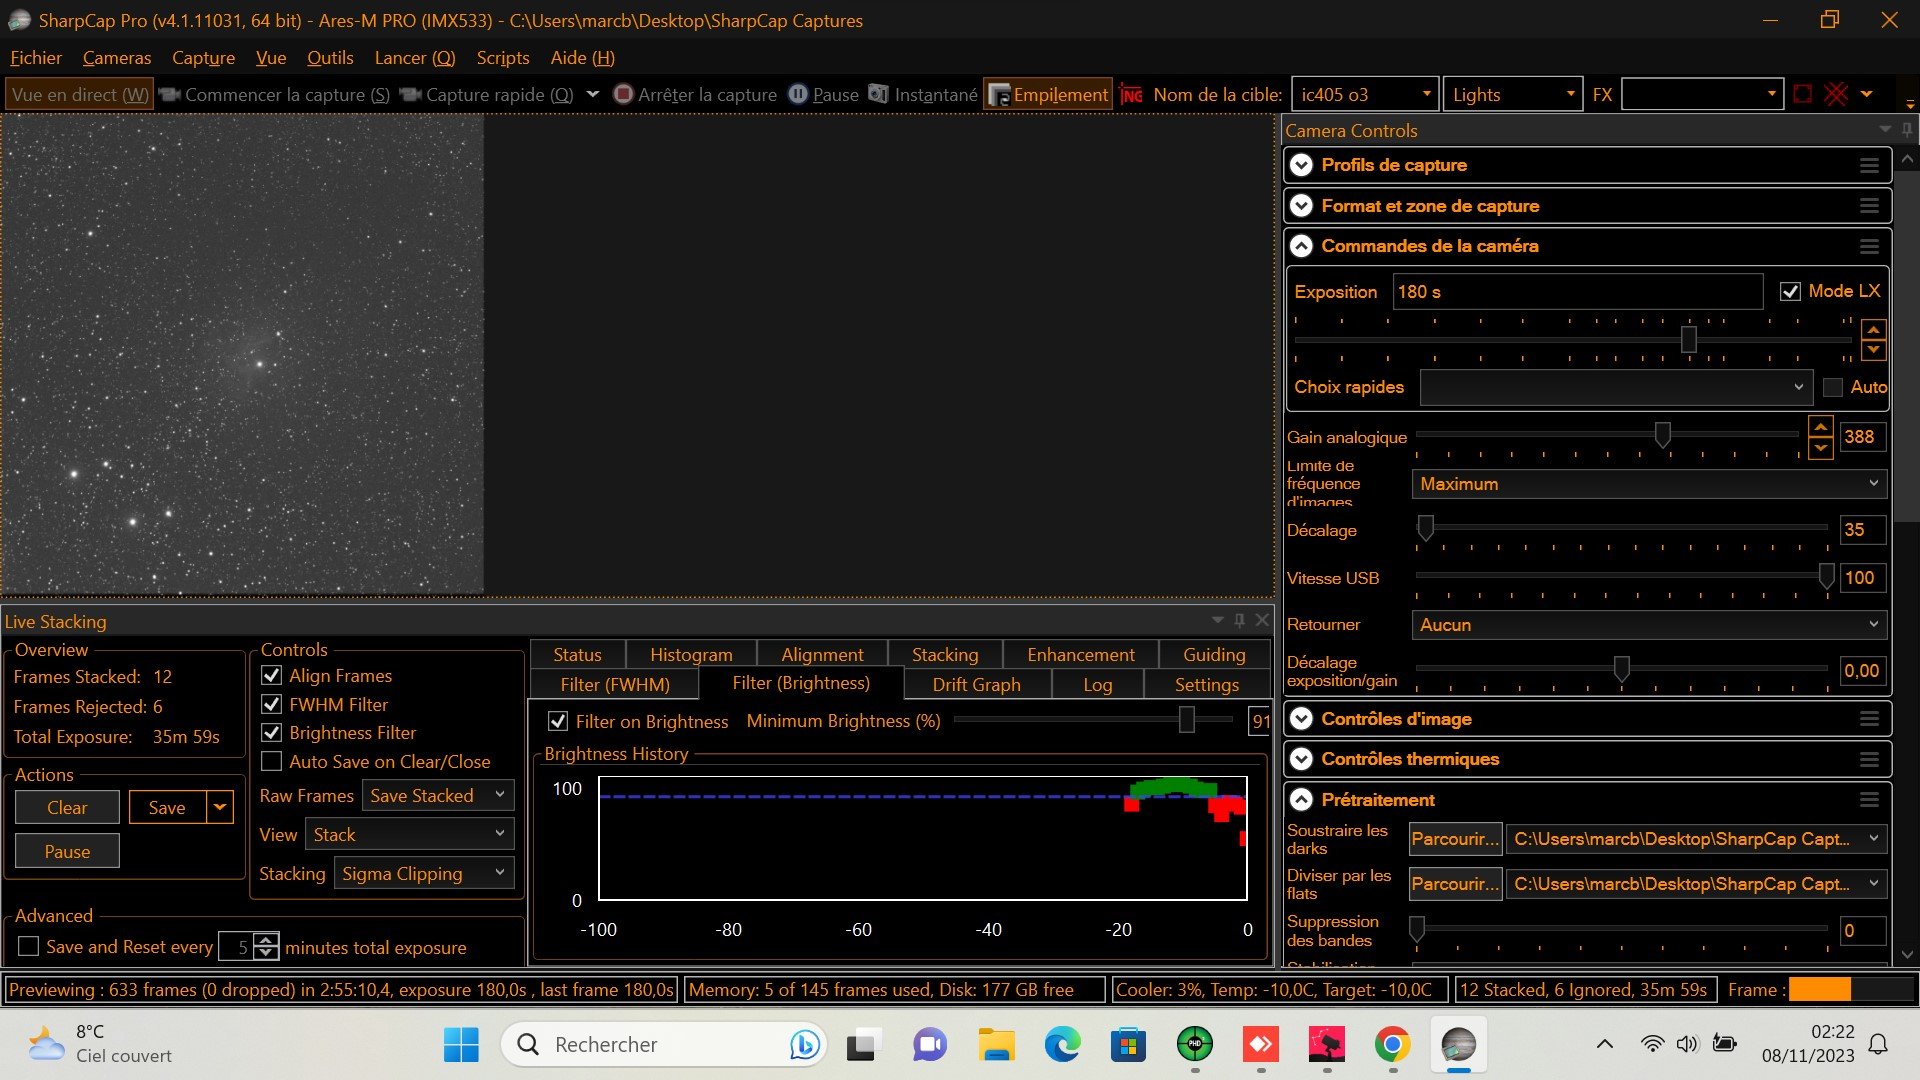Open the Format et zone de capture hamburger menu
This screenshot has width=1920, height=1080.
(x=1869, y=206)
